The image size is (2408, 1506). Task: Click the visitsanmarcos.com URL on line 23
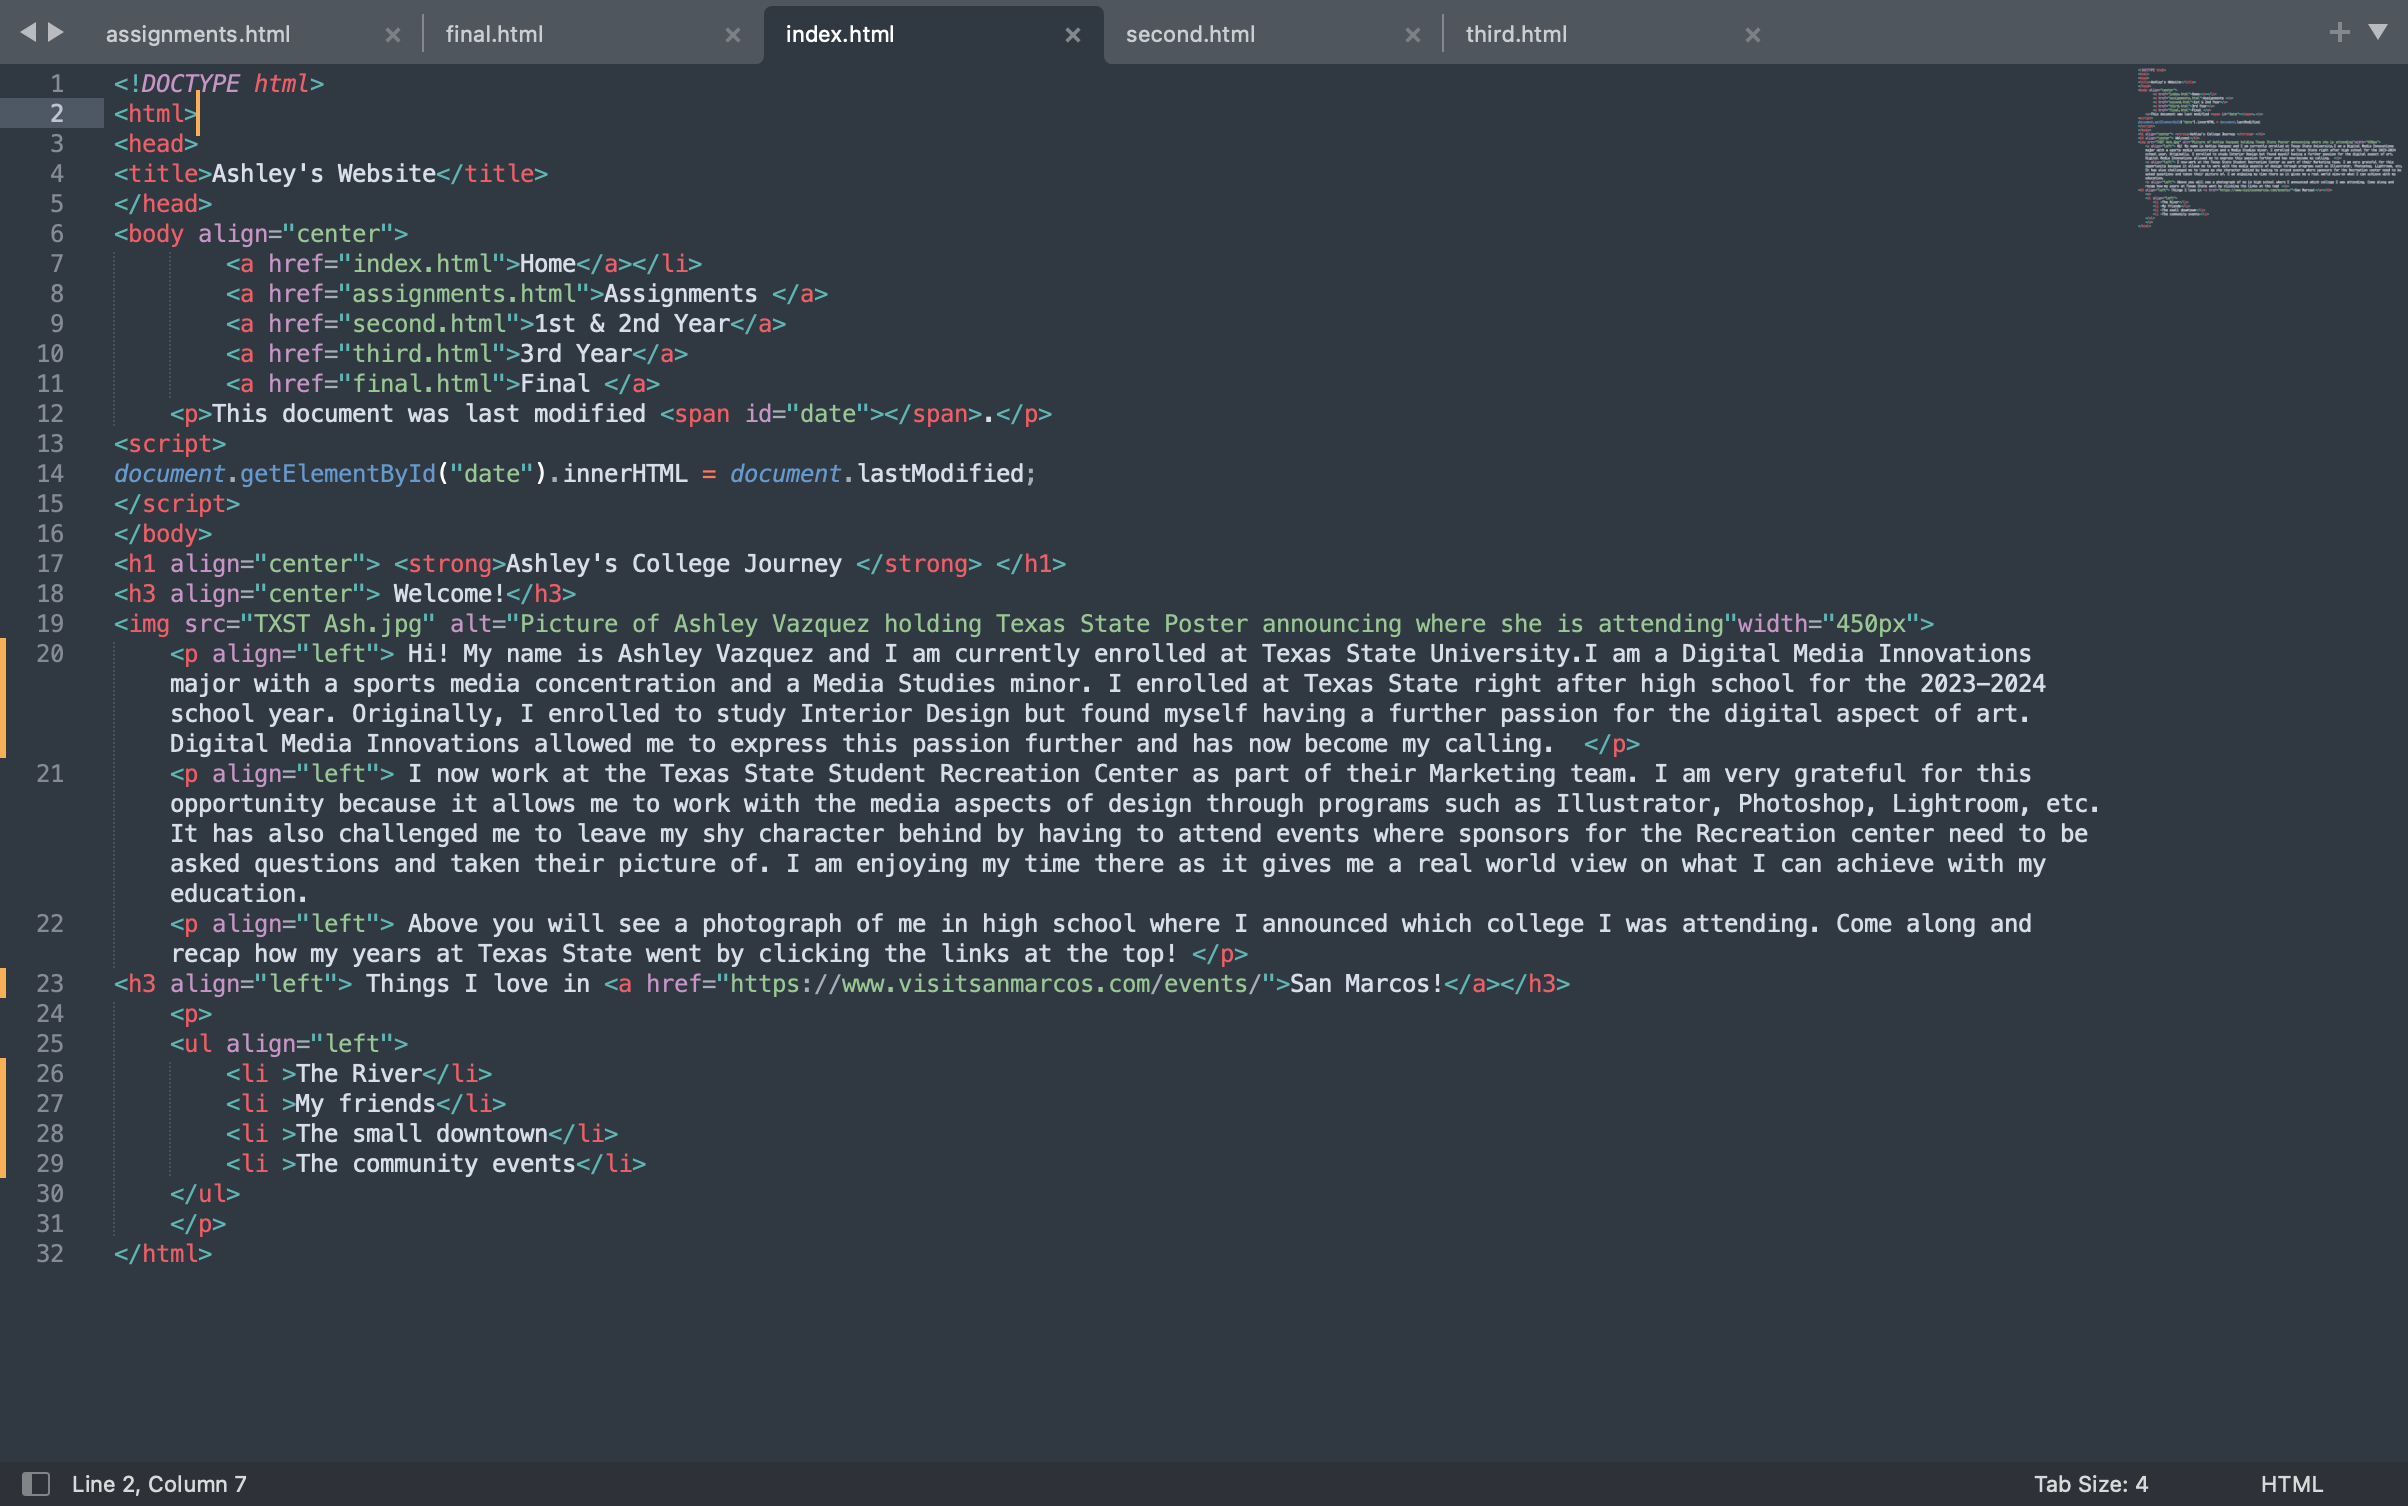pyautogui.click(x=996, y=984)
